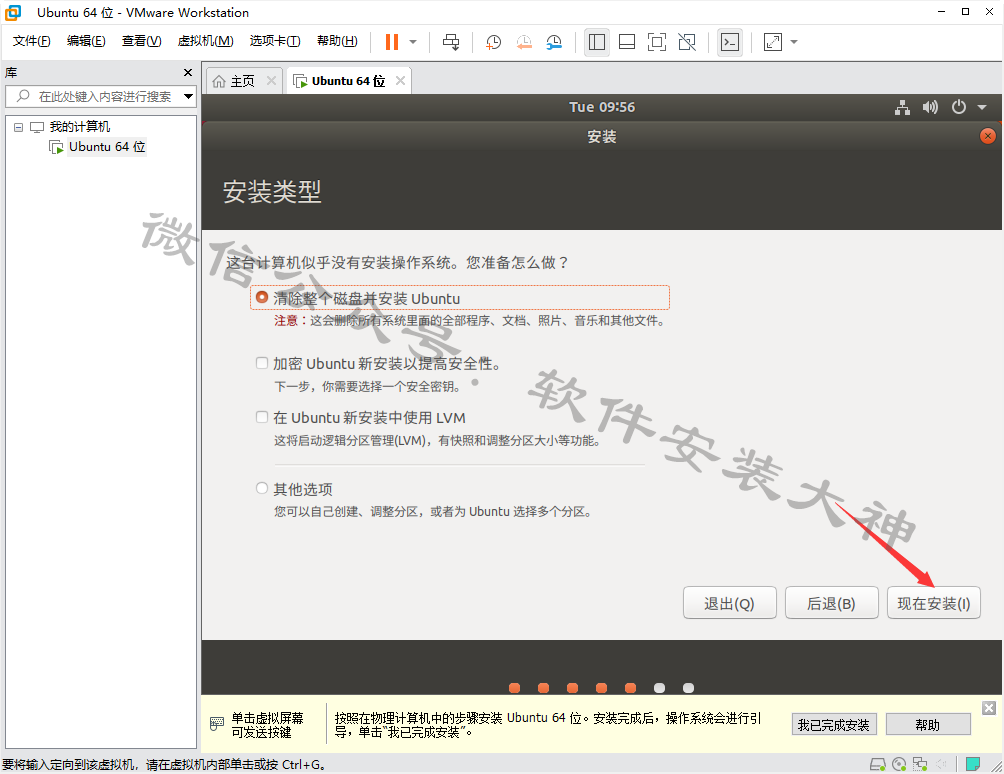Enable 在 Ubuntu 新安装中使用 LVM checkbox
This screenshot has height=774, width=1004.
pyautogui.click(x=262, y=417)
